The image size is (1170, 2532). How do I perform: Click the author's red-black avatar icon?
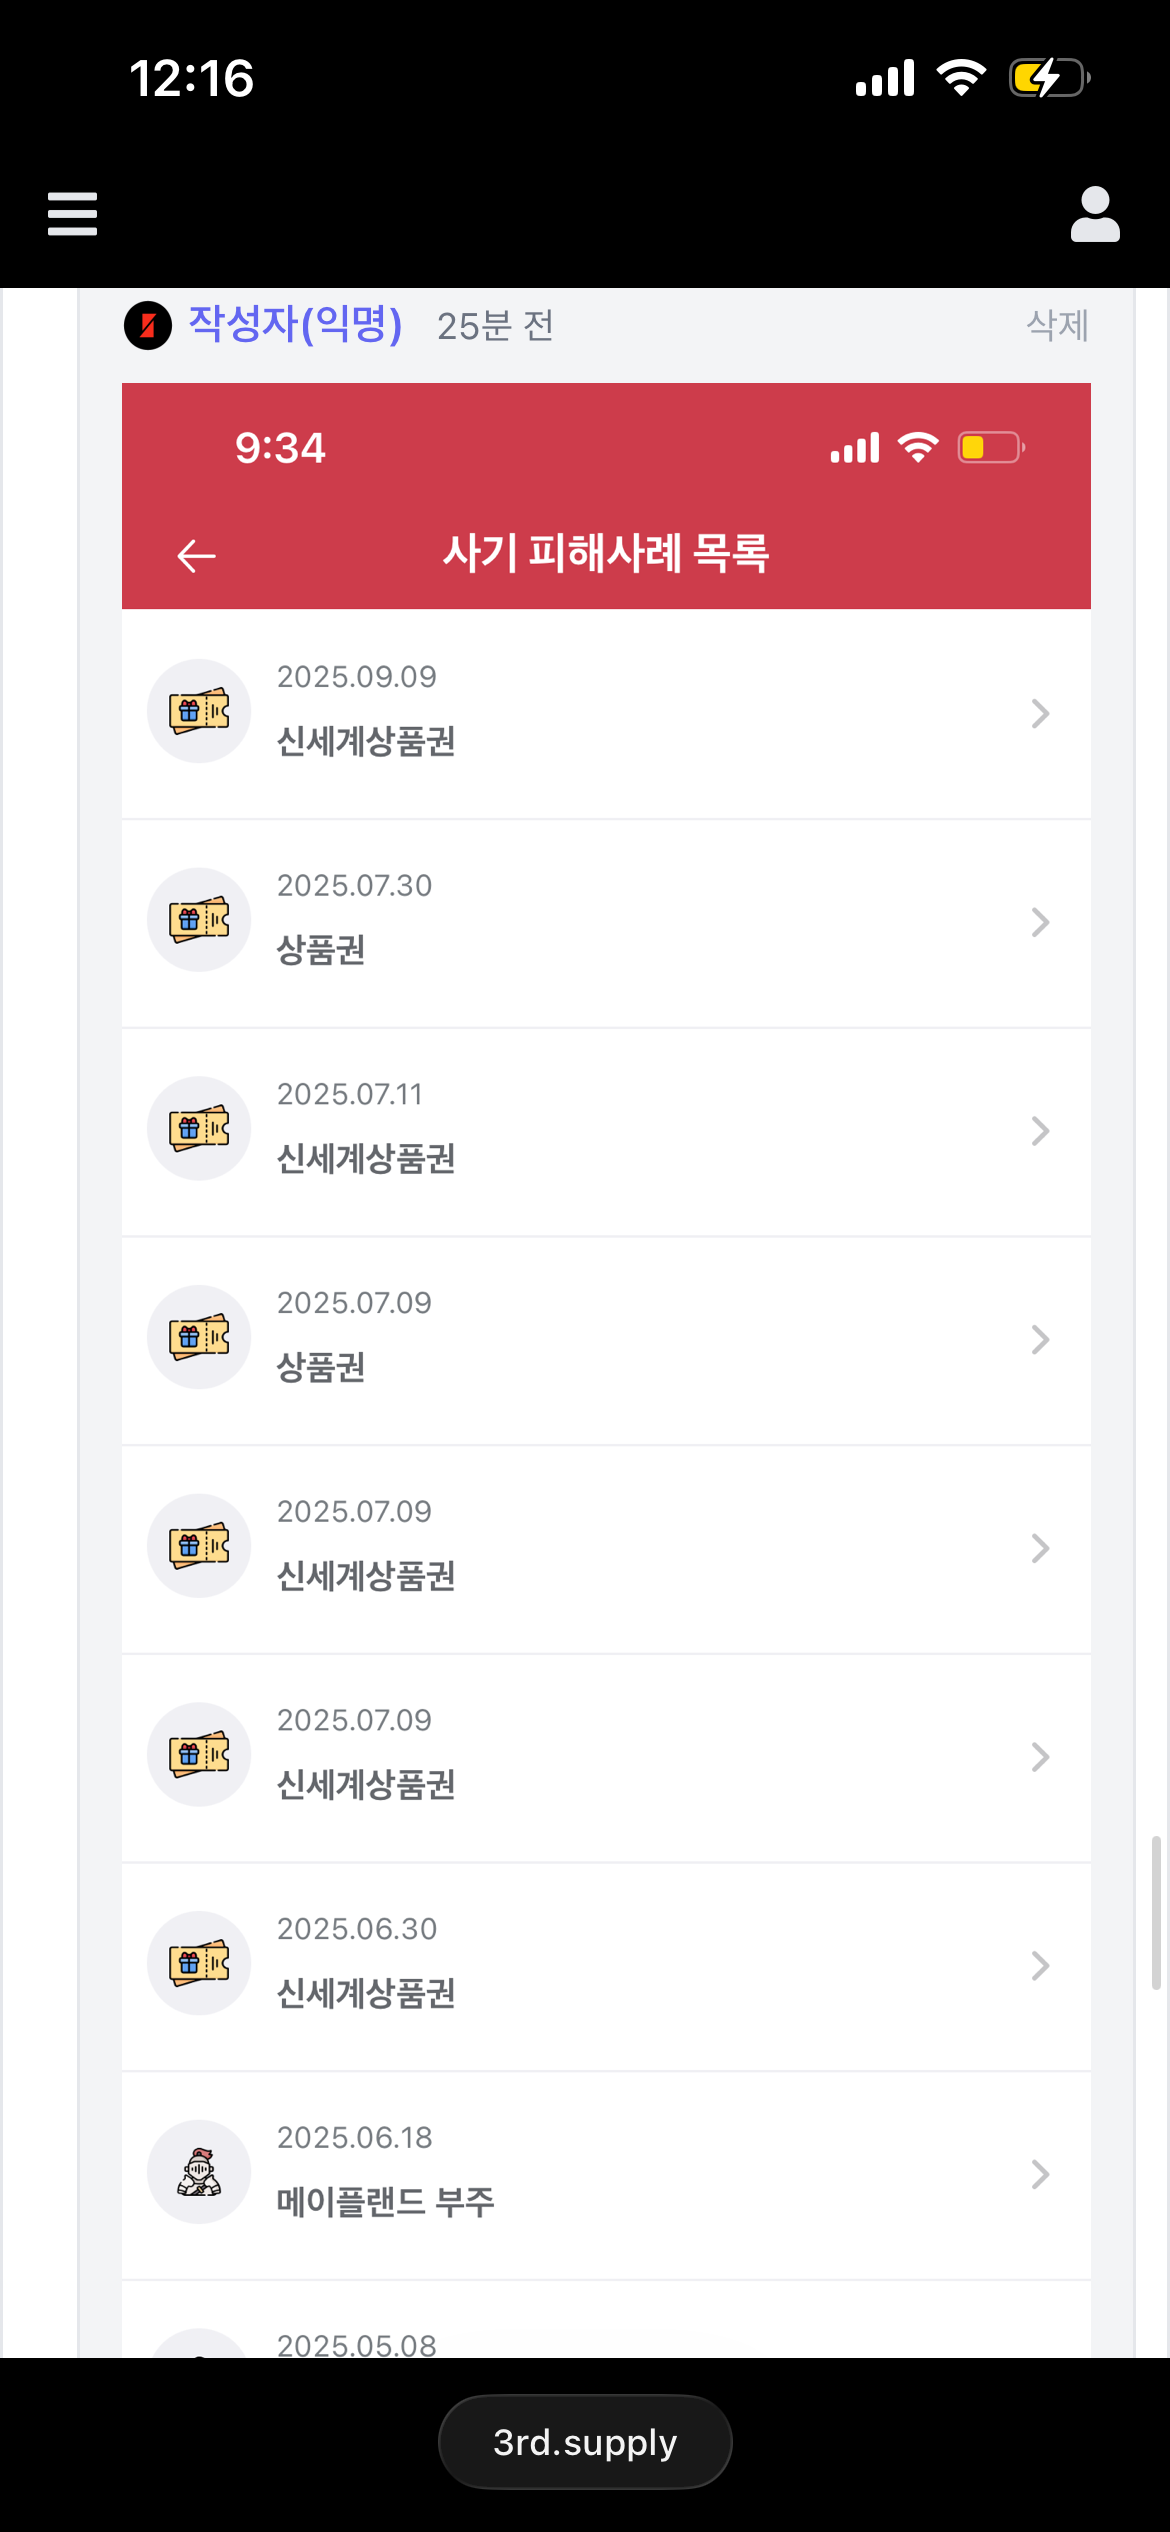click(x=148, y=325)
